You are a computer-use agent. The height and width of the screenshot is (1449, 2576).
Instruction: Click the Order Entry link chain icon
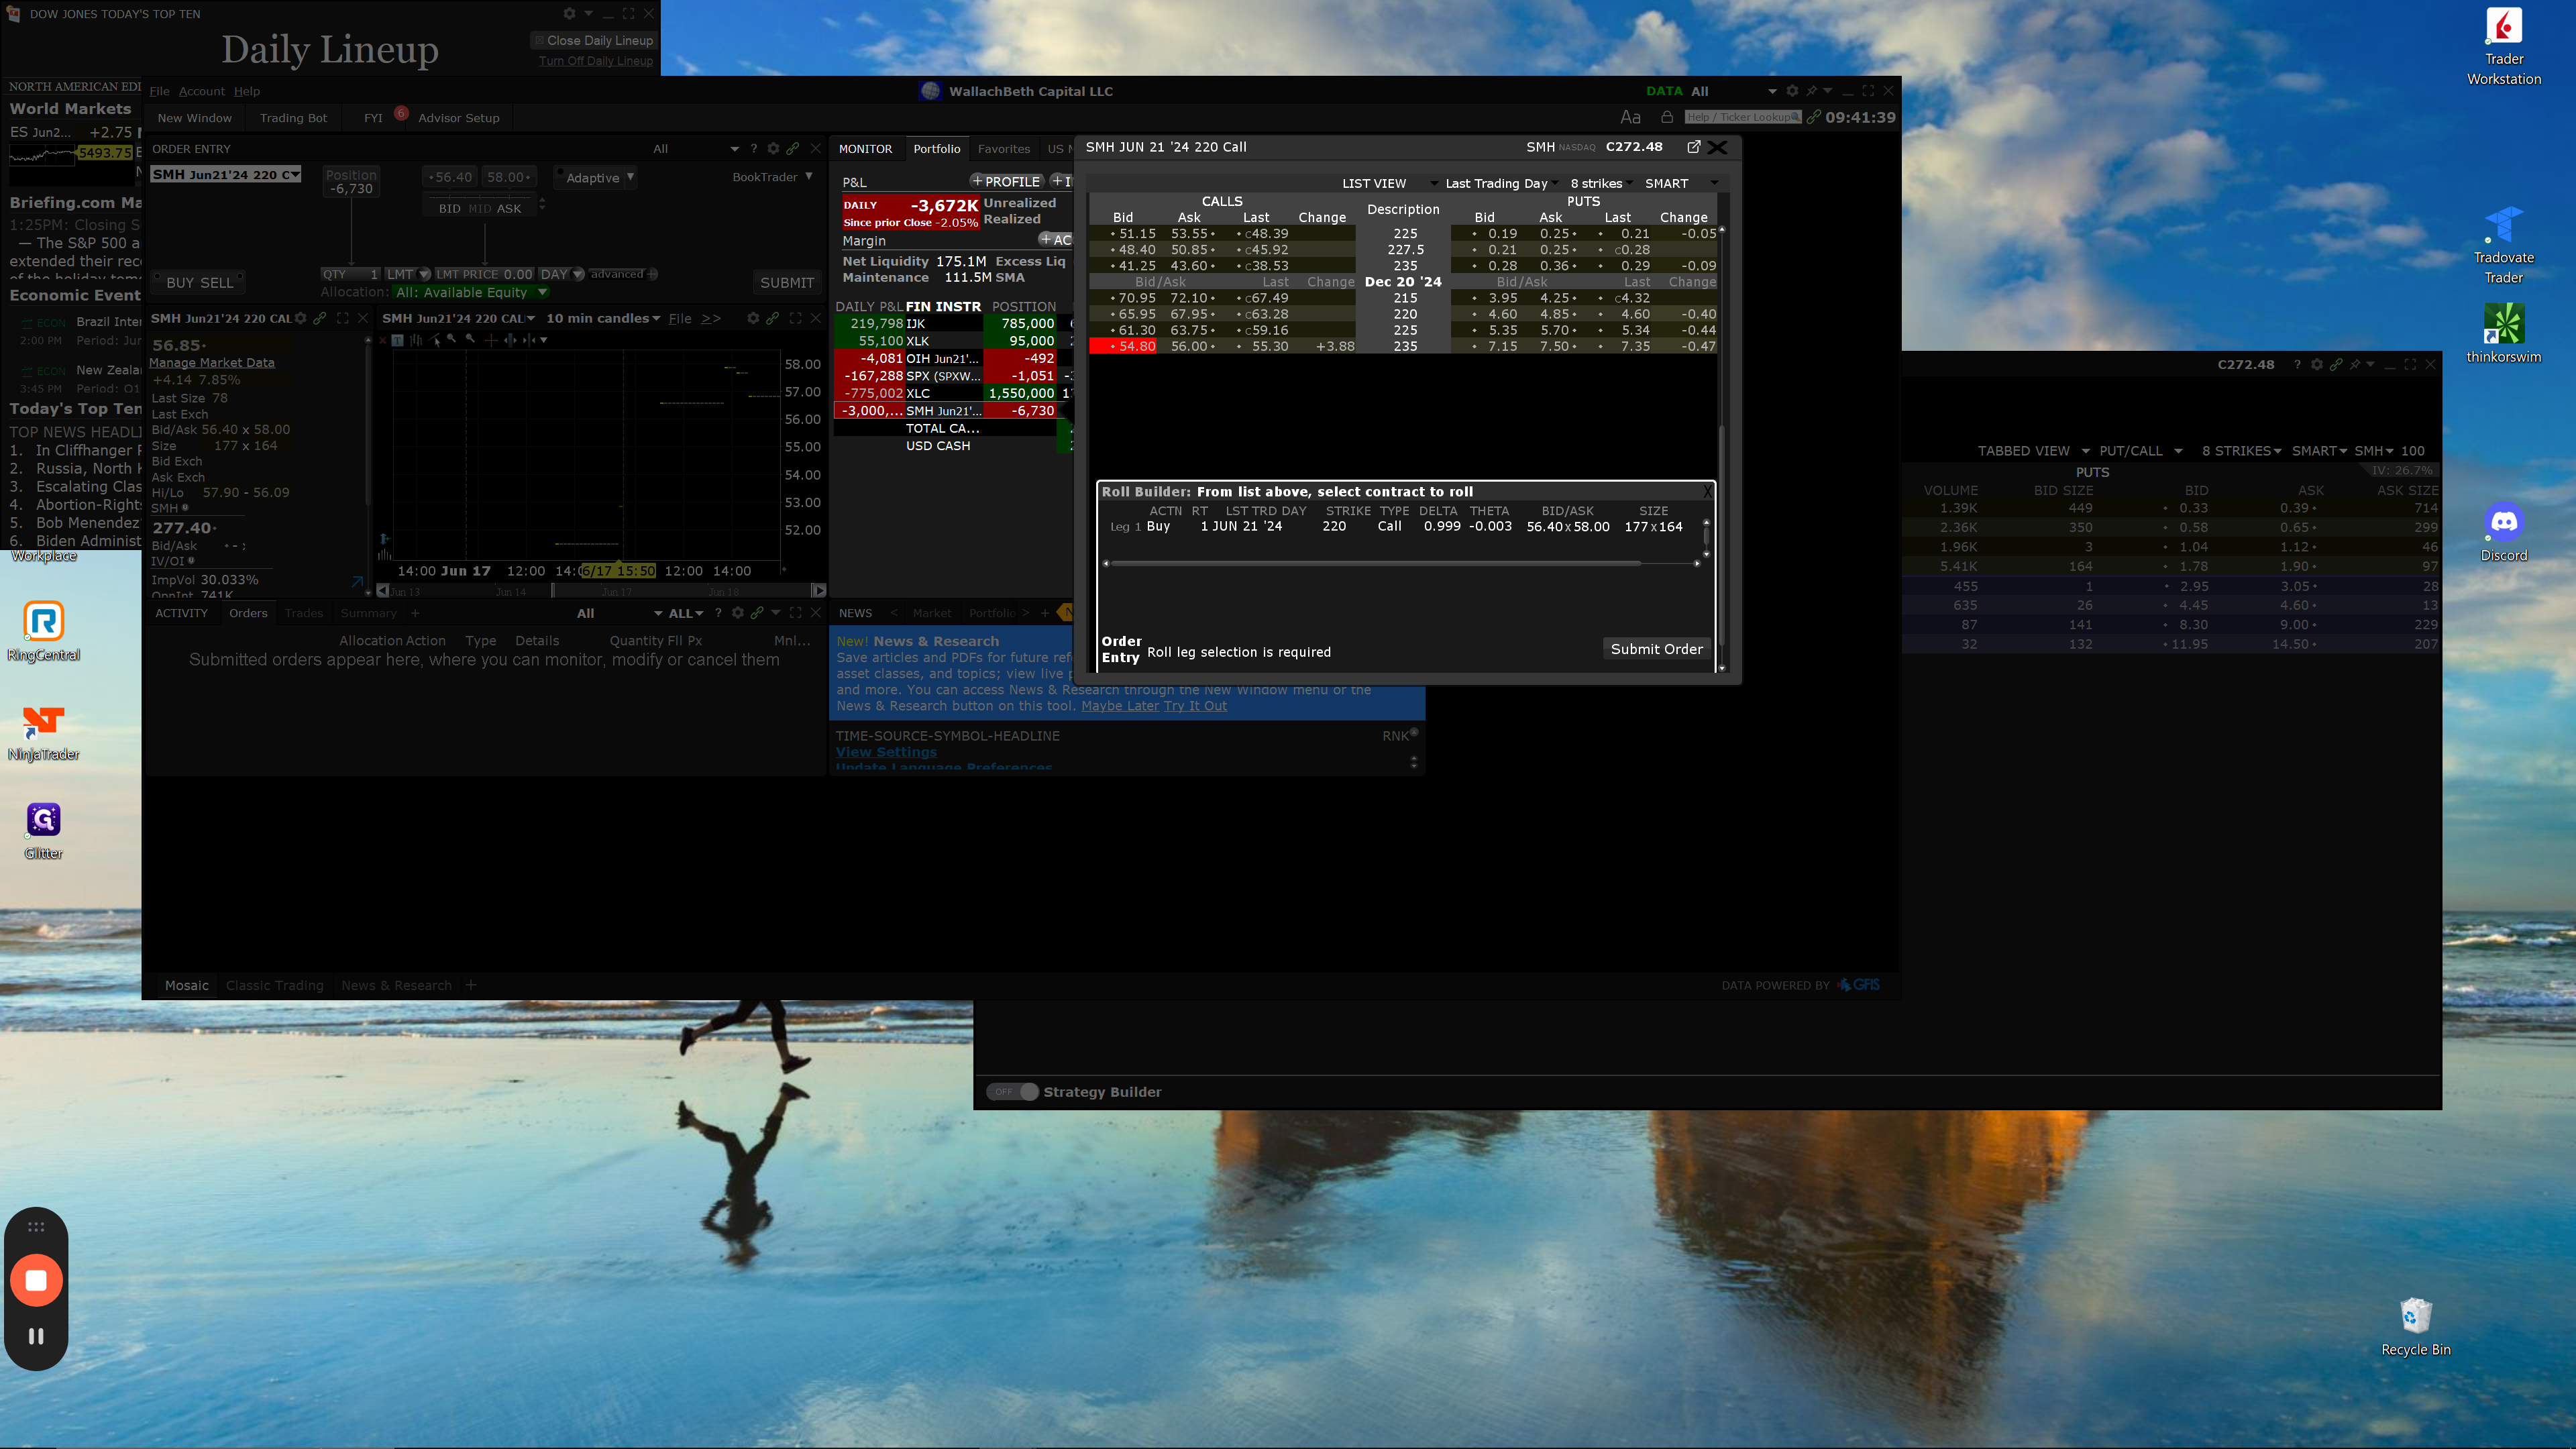(793, 149)
